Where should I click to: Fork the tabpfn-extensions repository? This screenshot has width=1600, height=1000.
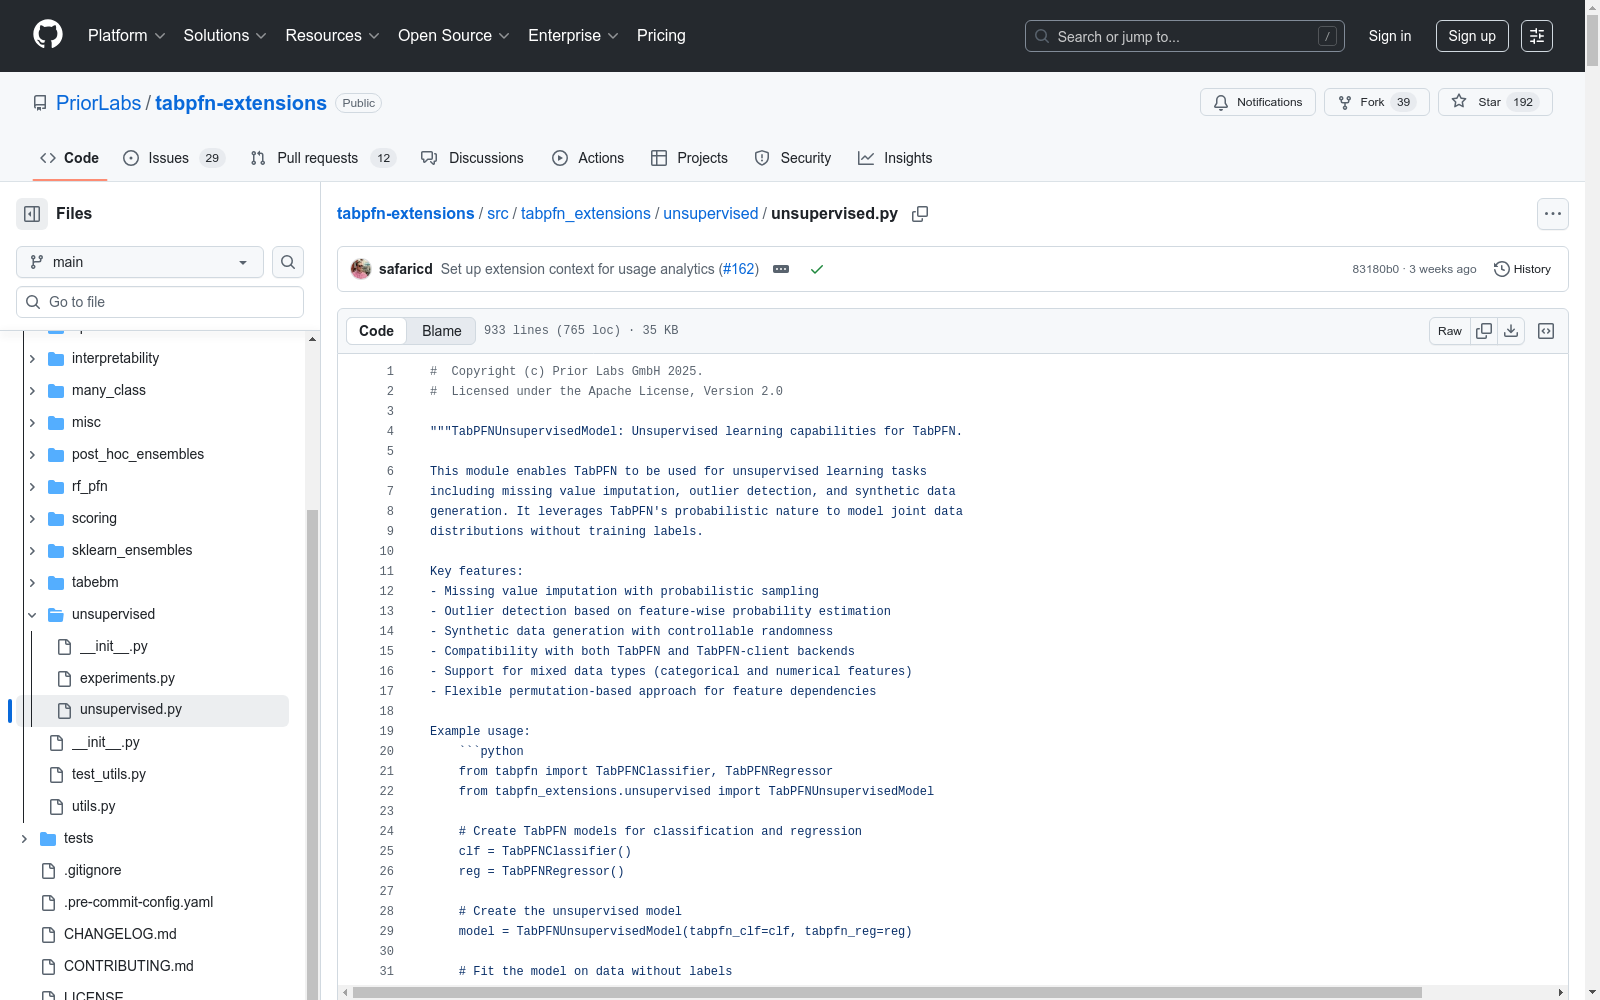pyautogui.click(x=1377, y=102)
